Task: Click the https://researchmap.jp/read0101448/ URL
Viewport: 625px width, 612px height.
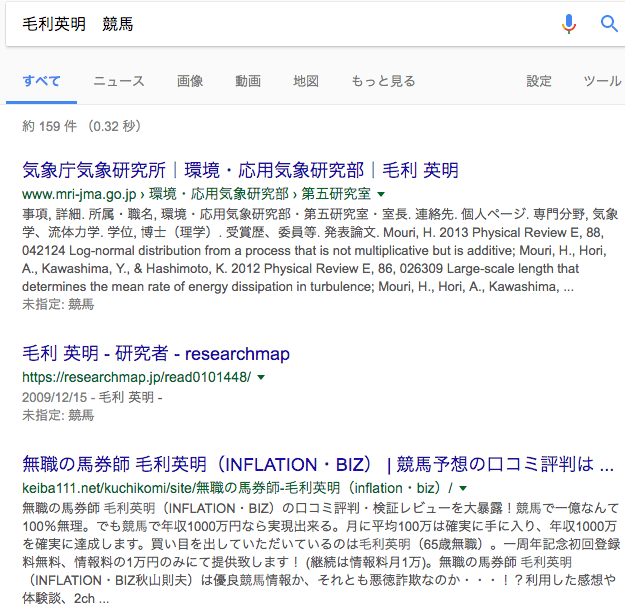Action: pyautogui.click(x=137, y=377)
